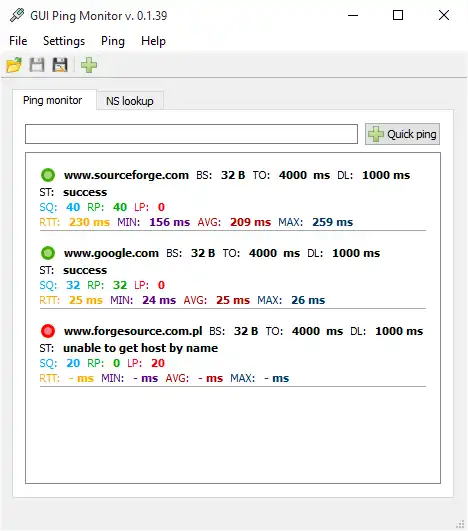This screenshot has height=531, width=468.
Task: Click the MIN value 156 ms
Action: [170, 222]
